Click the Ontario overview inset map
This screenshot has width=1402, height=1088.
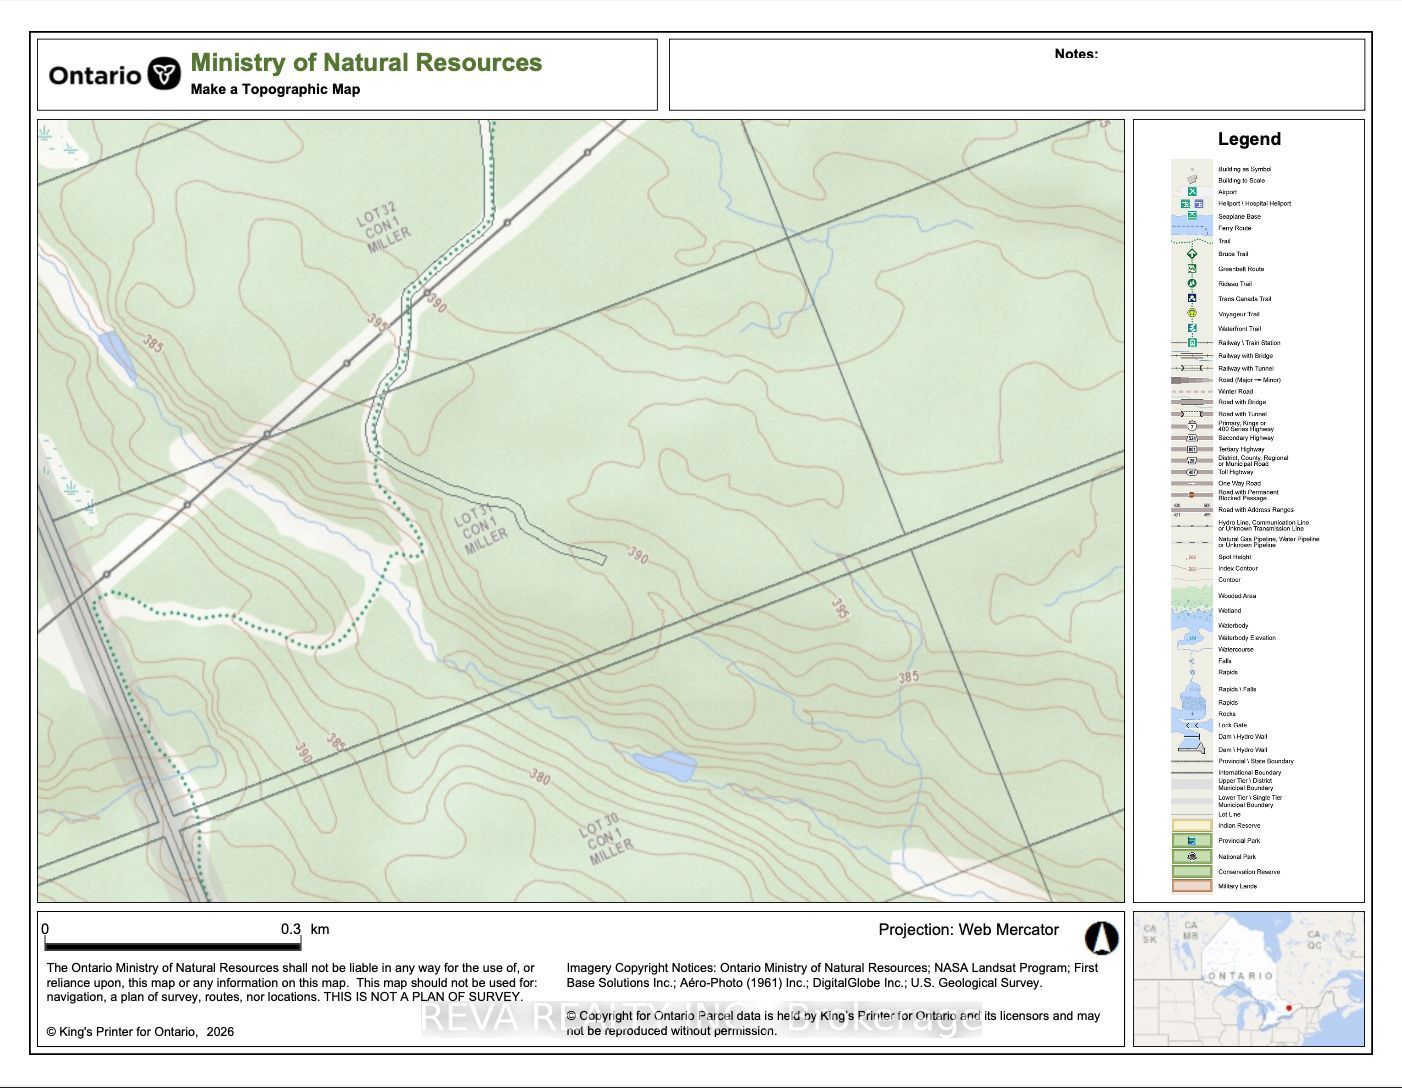point(1248,978)
